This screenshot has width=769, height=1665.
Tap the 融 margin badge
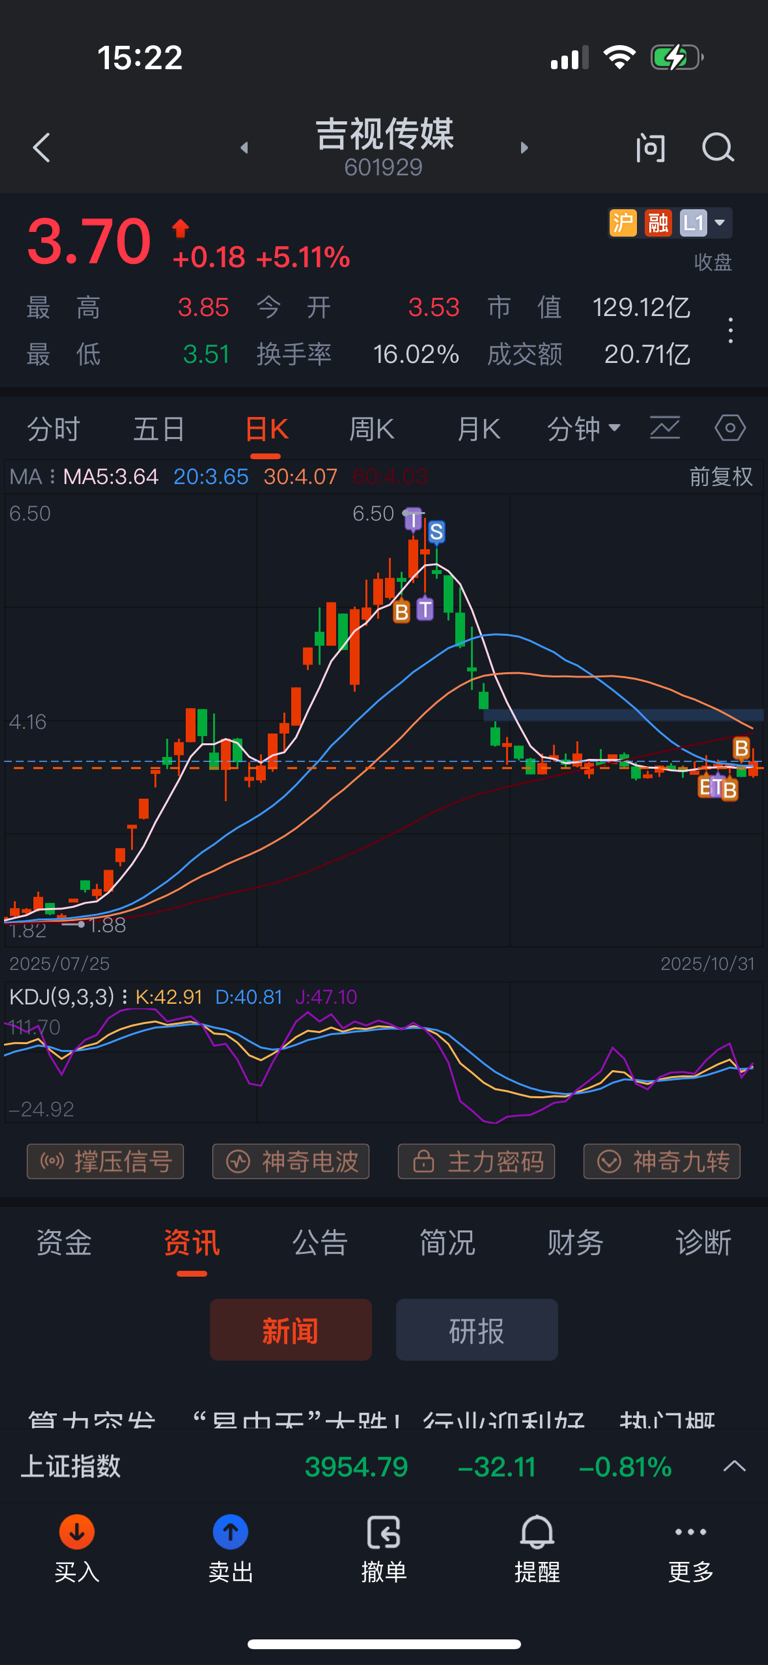[657, 222]
